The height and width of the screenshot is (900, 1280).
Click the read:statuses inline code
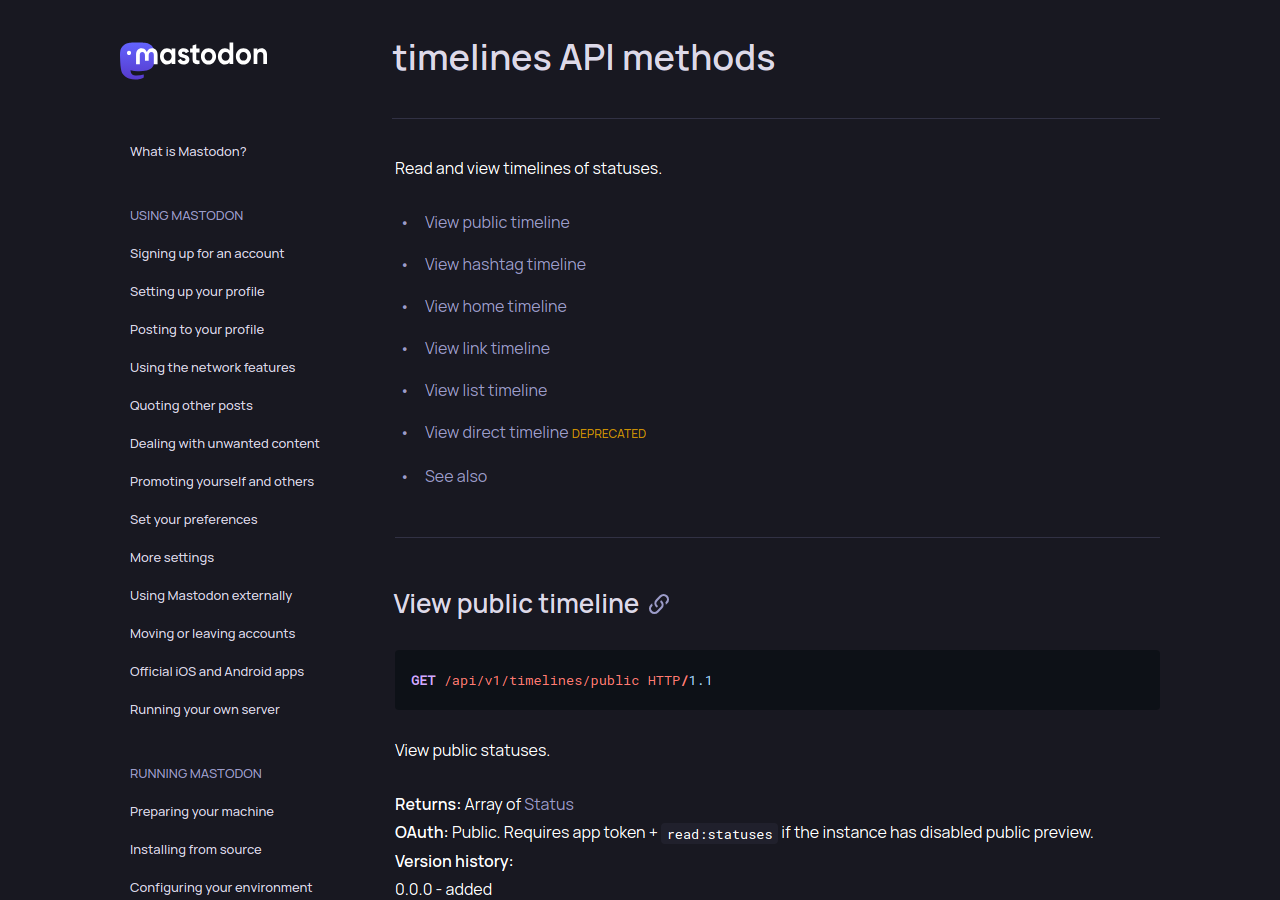[x=720, y=834]
